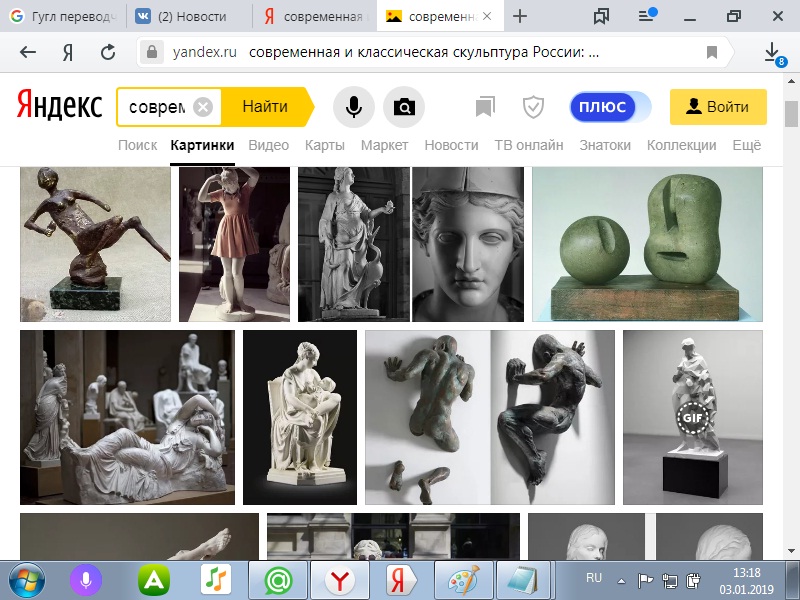This screenshot has height=600, width=800.
Task: Click the padlock site security icon
Action: (152, 52)
